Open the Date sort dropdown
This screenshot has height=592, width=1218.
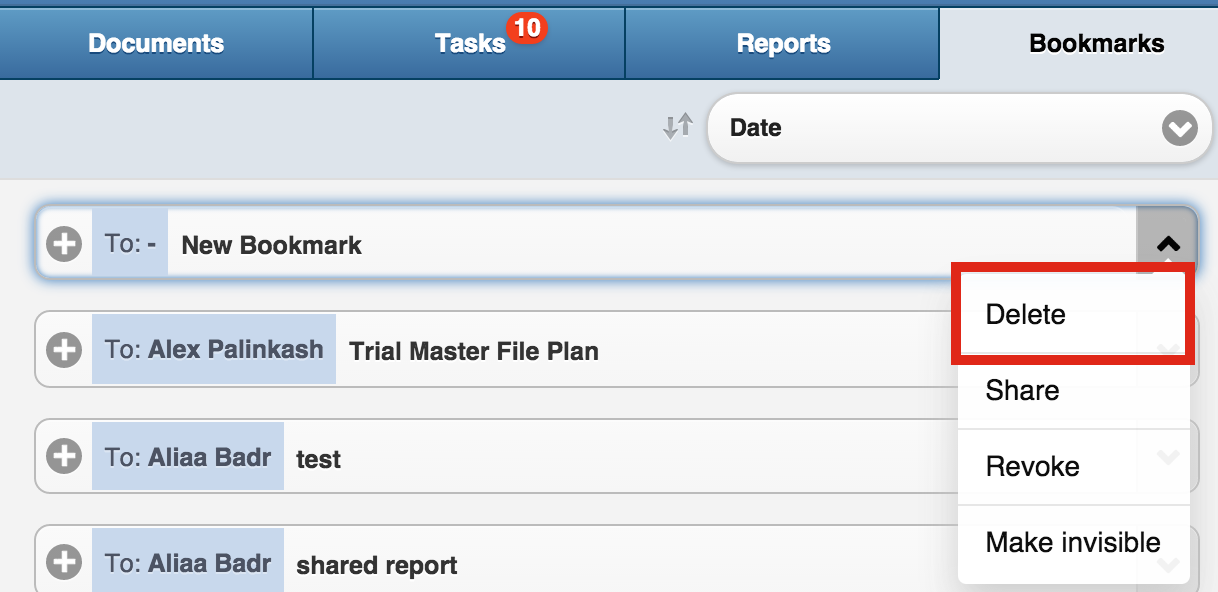pos(958,128)
